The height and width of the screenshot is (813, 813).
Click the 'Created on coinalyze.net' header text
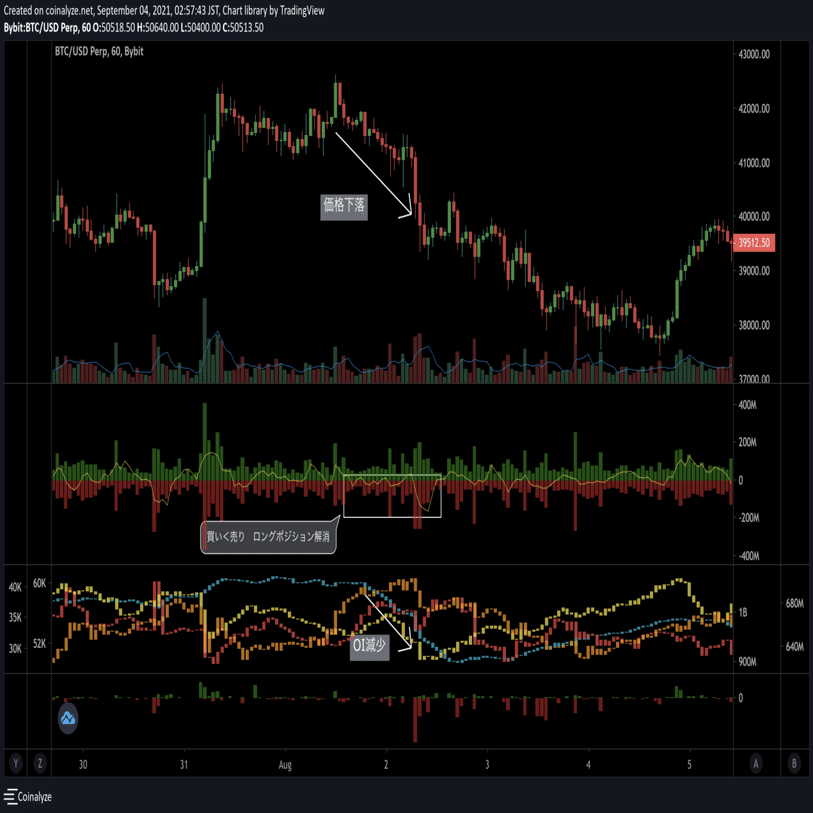pos(164,10)
